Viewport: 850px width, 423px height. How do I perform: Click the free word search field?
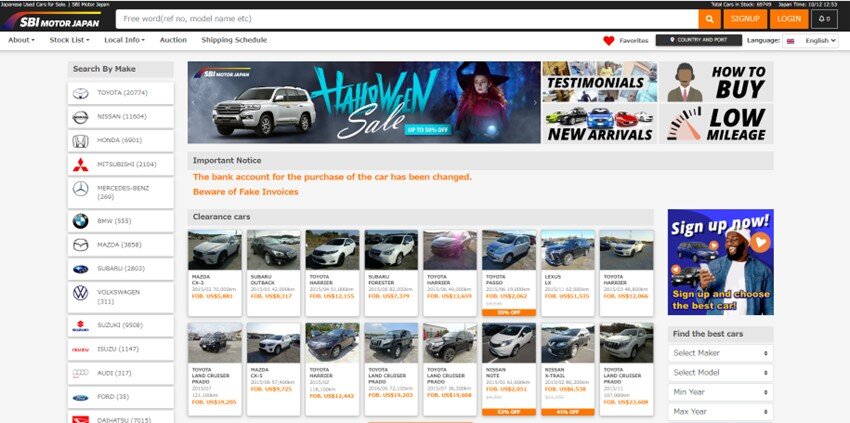coord(406,19)
